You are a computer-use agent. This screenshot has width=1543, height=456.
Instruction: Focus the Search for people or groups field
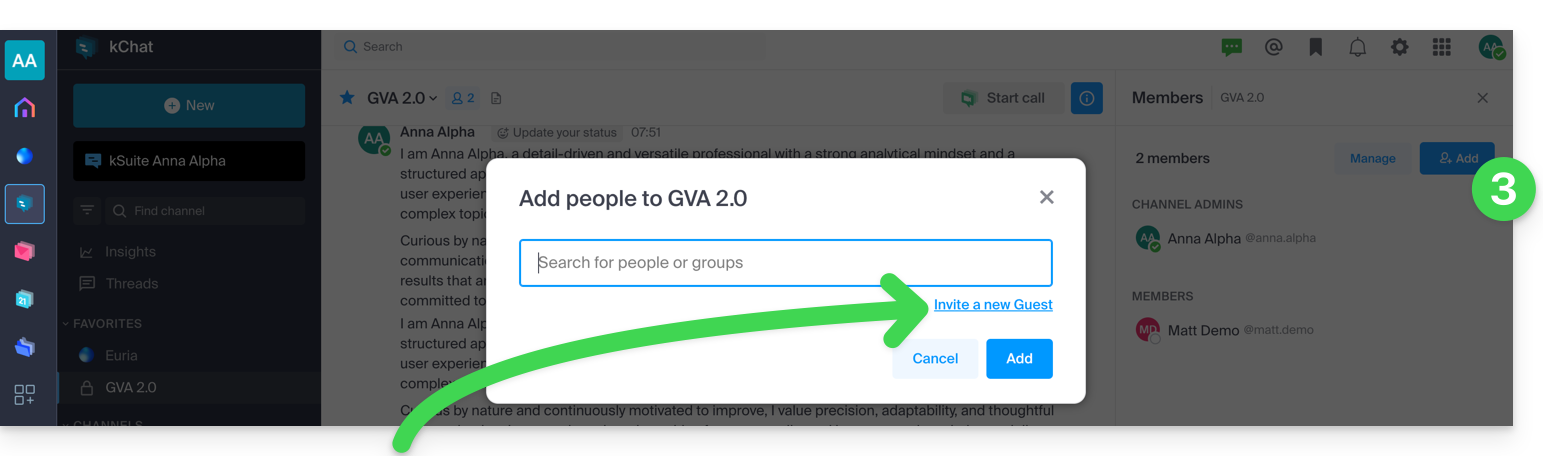point(785,263)
